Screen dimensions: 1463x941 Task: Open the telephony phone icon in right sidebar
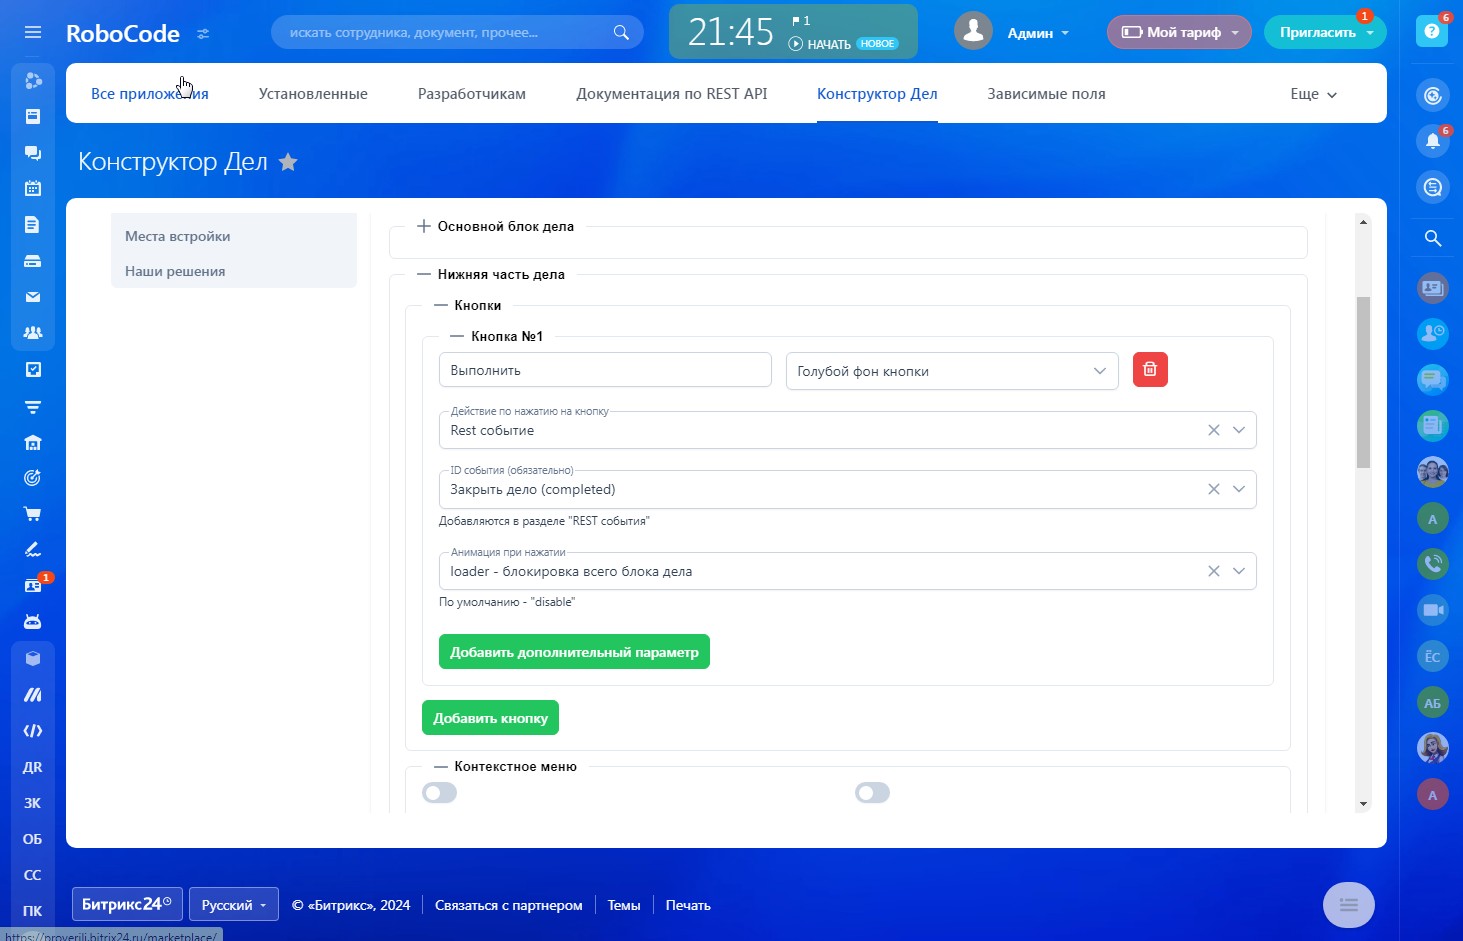click(1433, 563)
